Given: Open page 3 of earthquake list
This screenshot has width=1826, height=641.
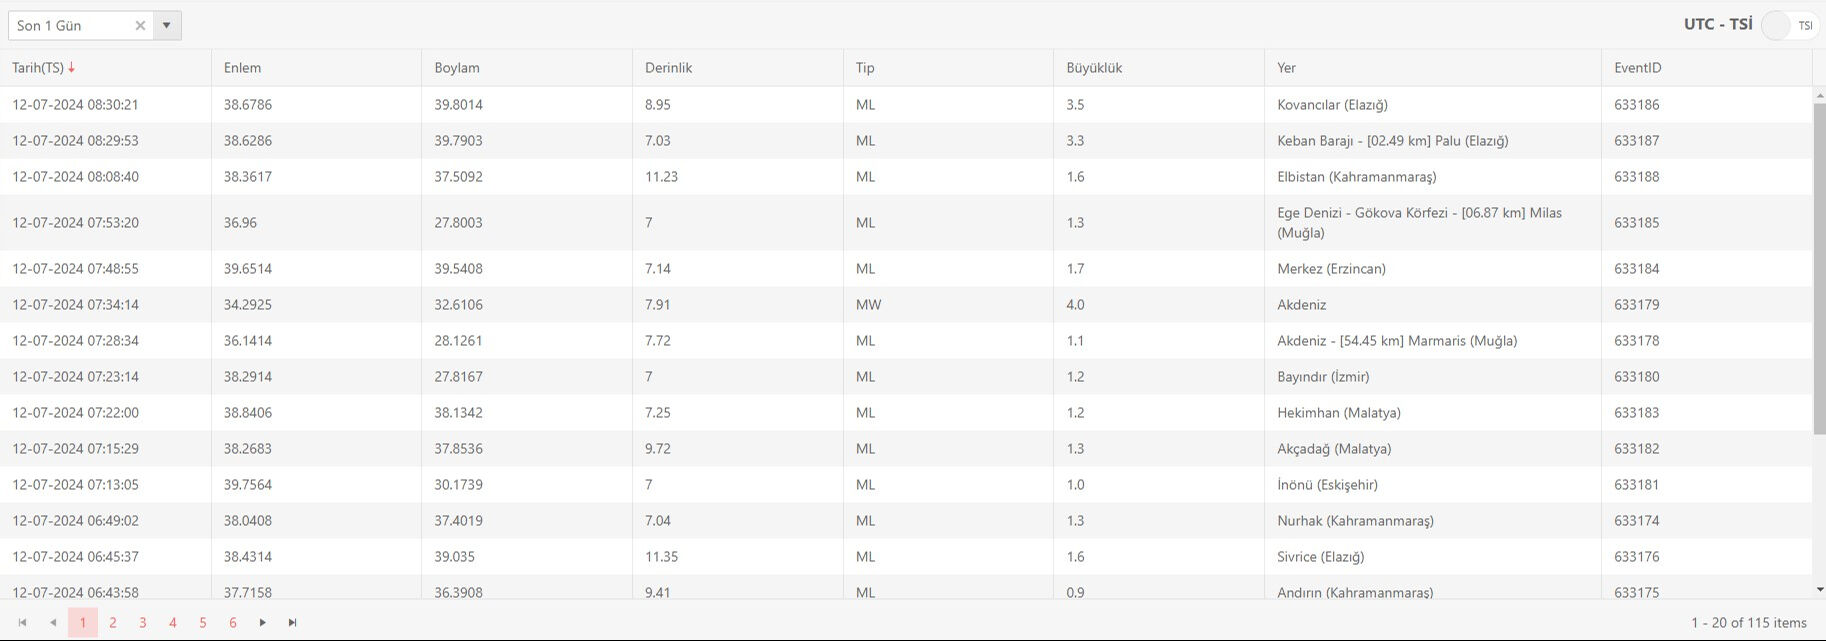Looking at the screenshot, I should coord(143,623).
